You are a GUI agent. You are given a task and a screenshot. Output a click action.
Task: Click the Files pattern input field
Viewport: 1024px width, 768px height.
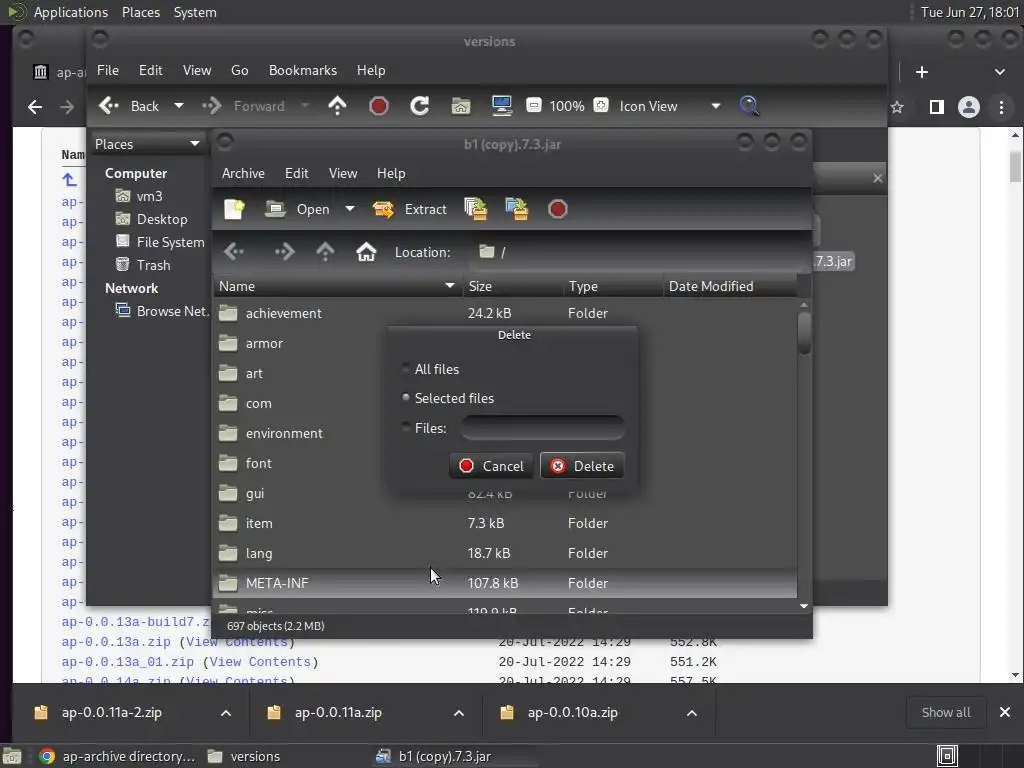pos(543,428)
